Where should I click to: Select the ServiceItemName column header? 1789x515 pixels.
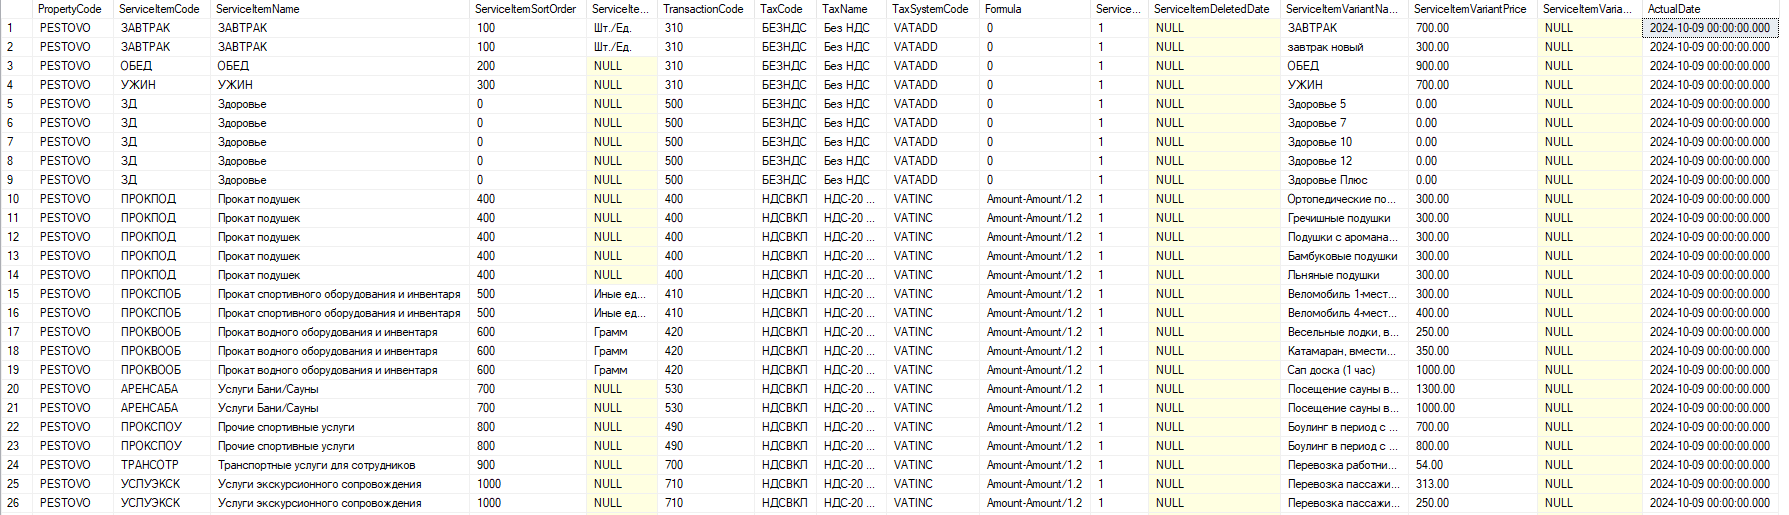pyautogui.click(x=258, y=9)
